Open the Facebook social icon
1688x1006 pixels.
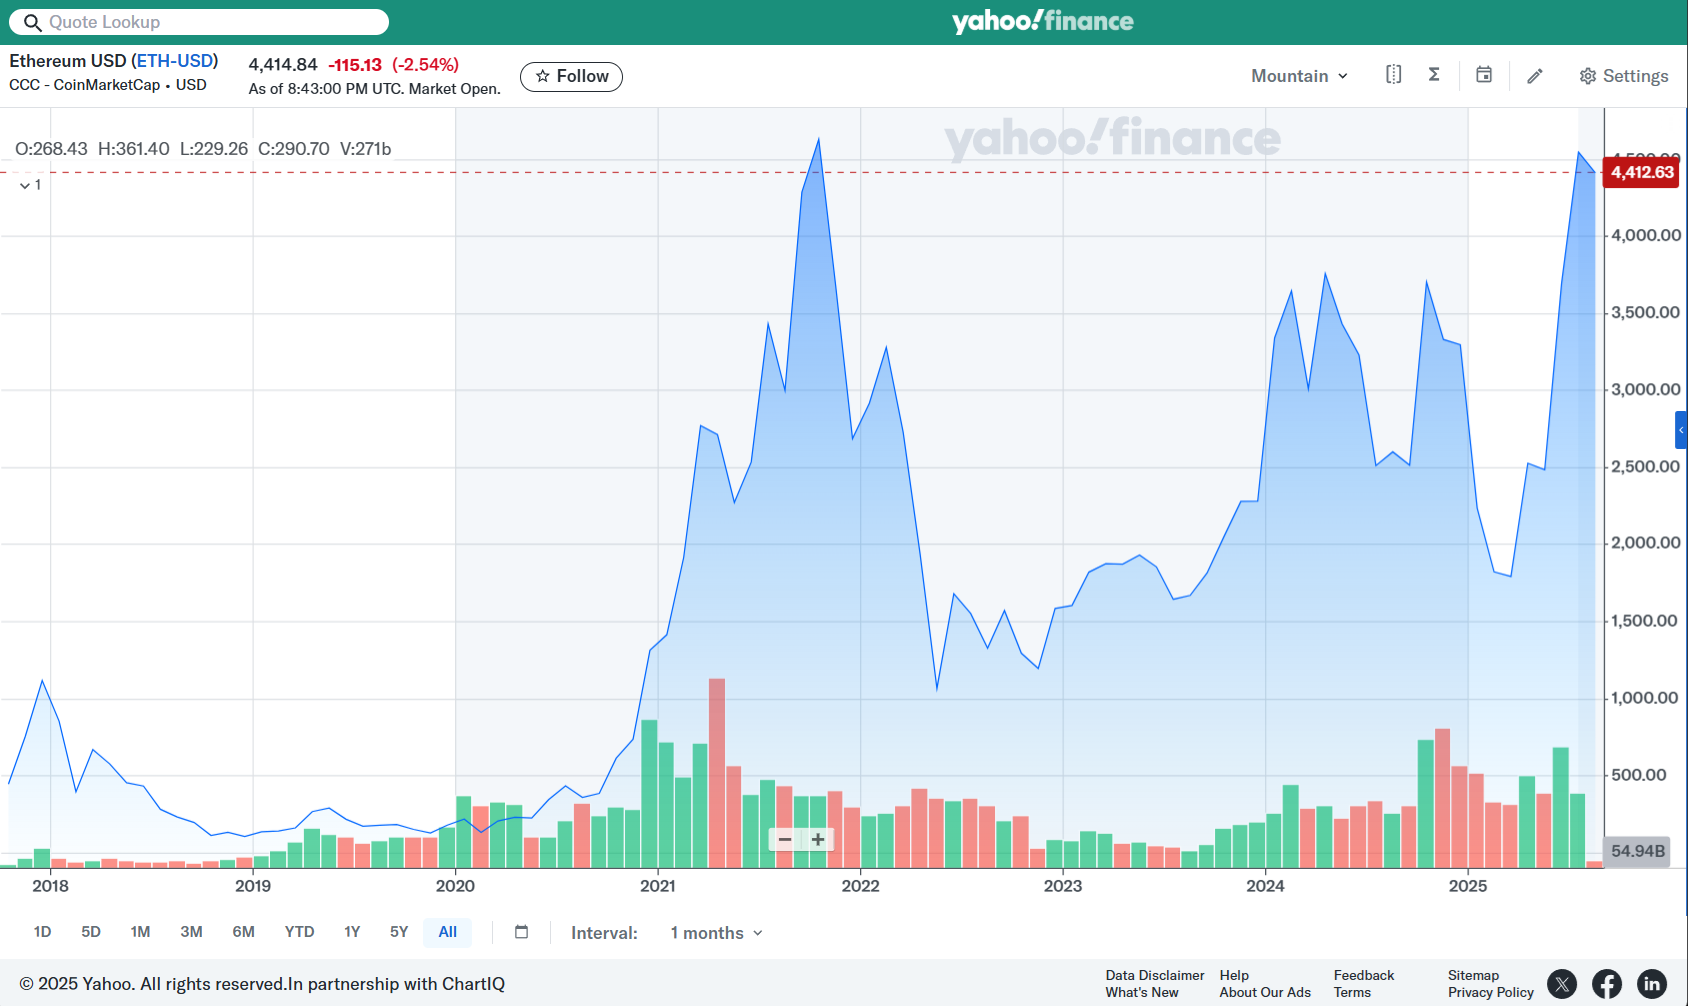pos(1607,984)
